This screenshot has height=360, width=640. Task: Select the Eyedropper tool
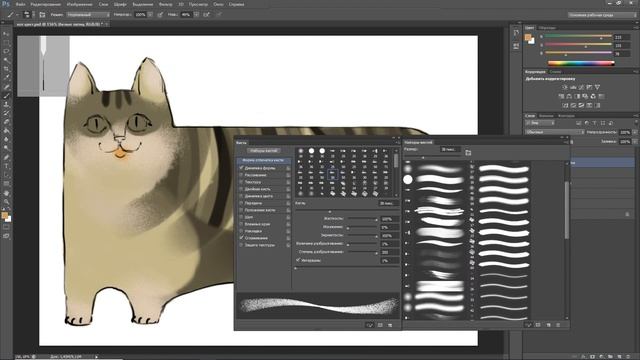pos(6,78)
